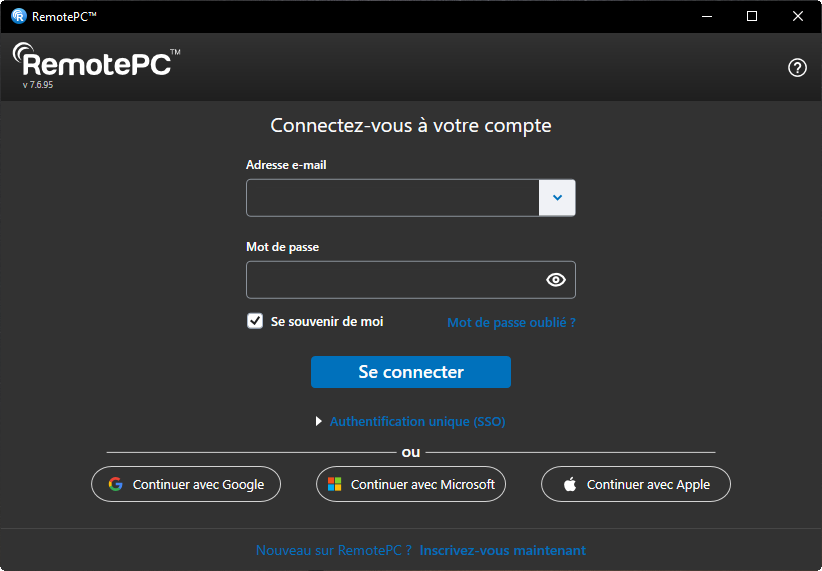Viewport: 822px width, 571px height.
Task: Open the Mot de passe oublié link
Action: point(511,322)
